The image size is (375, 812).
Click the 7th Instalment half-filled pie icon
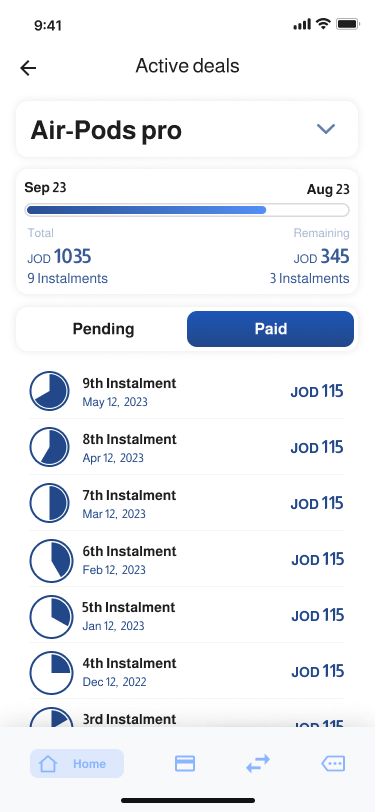49,503
